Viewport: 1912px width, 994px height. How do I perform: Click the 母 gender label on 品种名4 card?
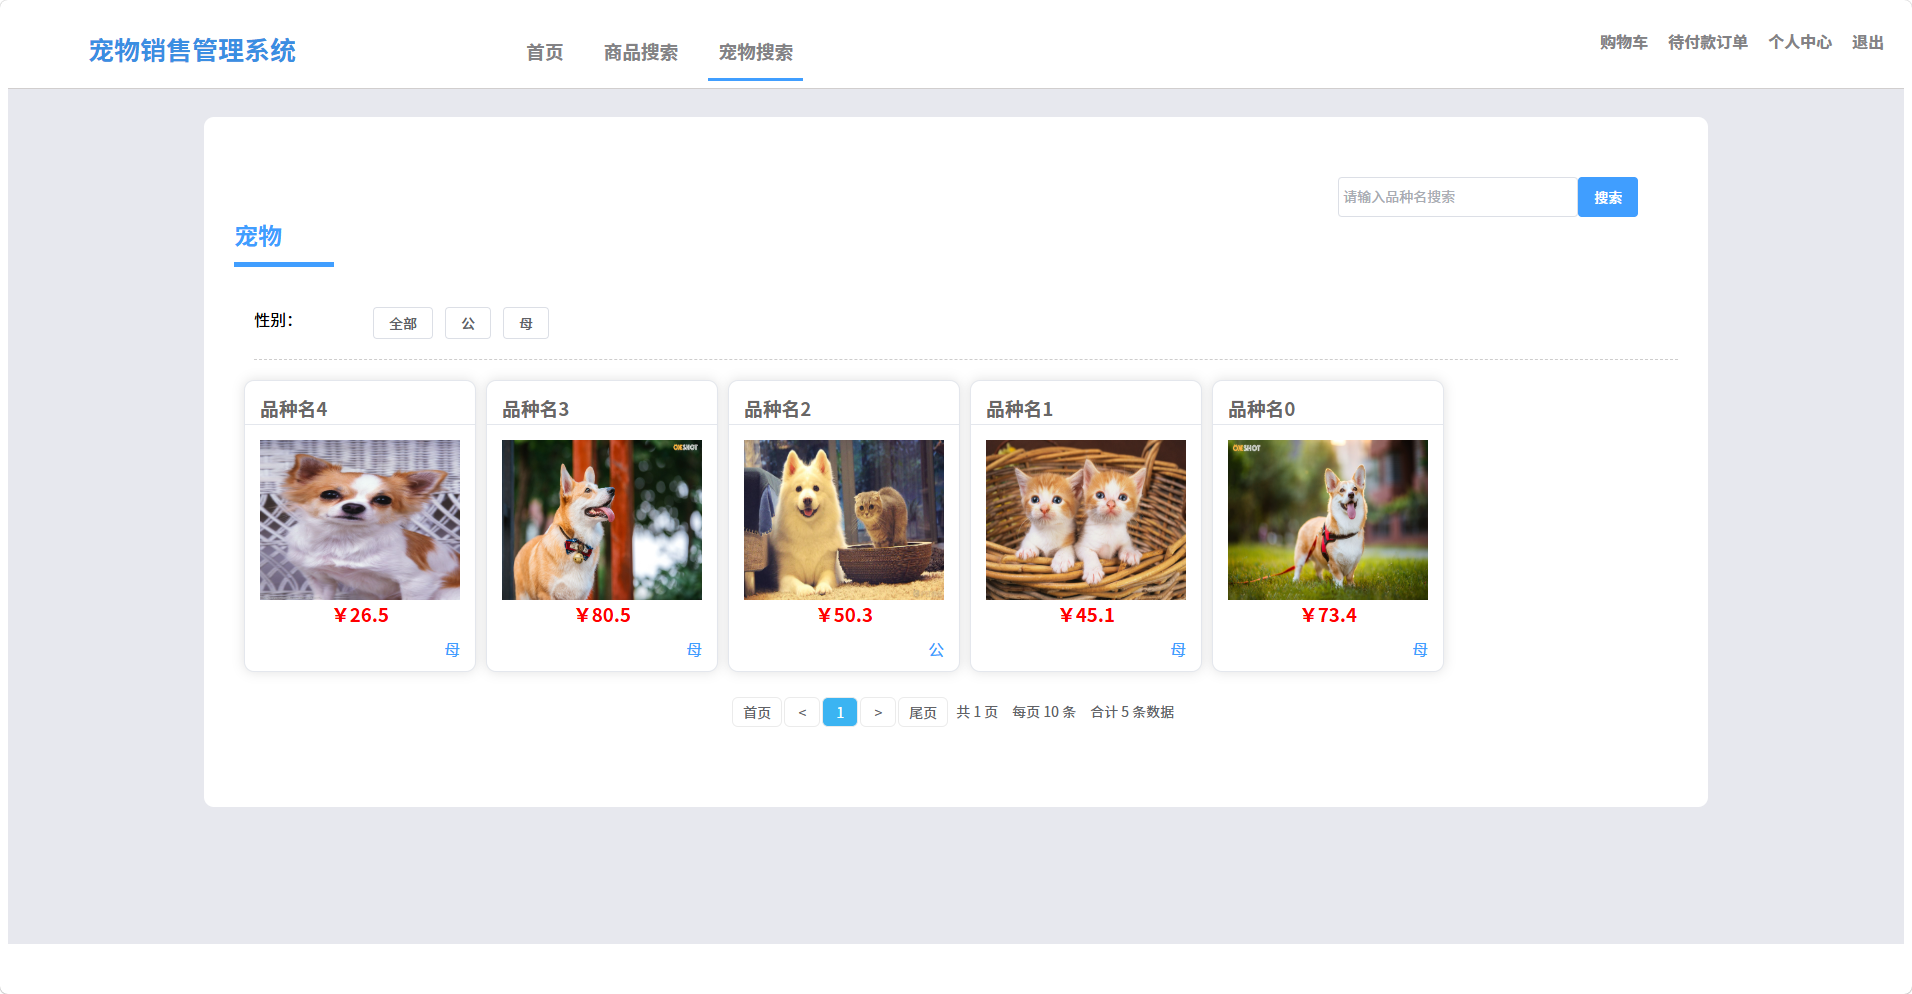click(452, 650)
